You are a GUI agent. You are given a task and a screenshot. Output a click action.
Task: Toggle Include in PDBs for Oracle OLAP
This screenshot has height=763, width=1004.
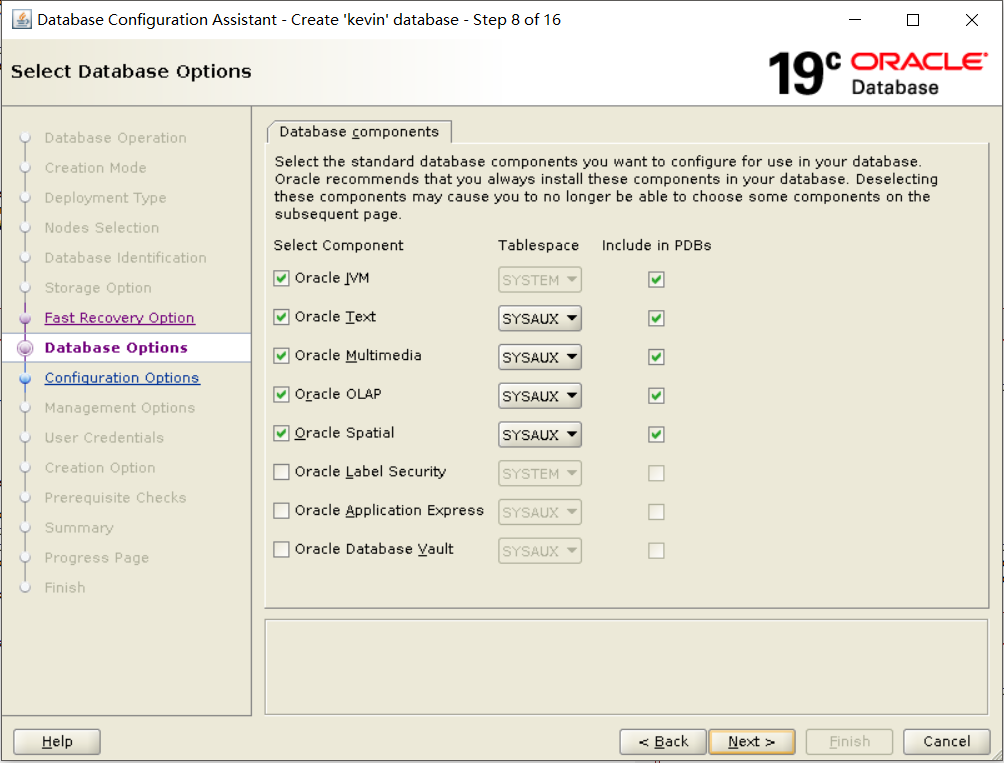(x=656, y=396)
